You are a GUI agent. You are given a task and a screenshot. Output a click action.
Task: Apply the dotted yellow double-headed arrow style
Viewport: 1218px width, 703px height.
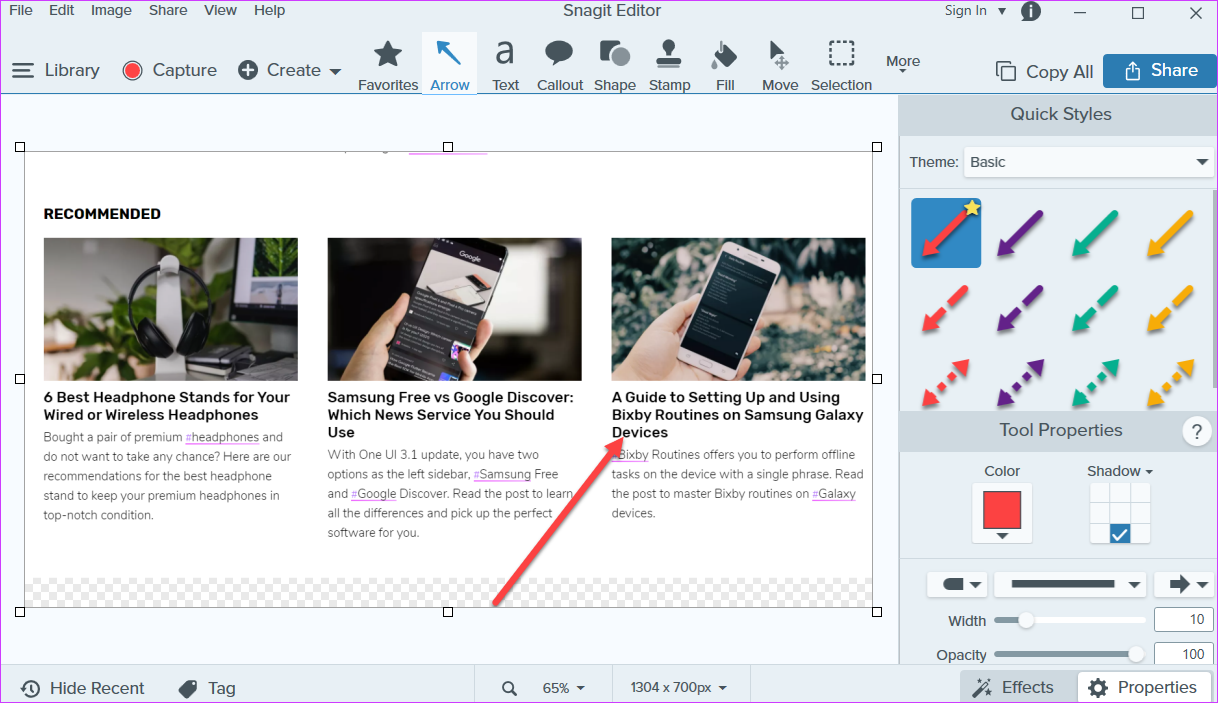tap(1170, 384)
